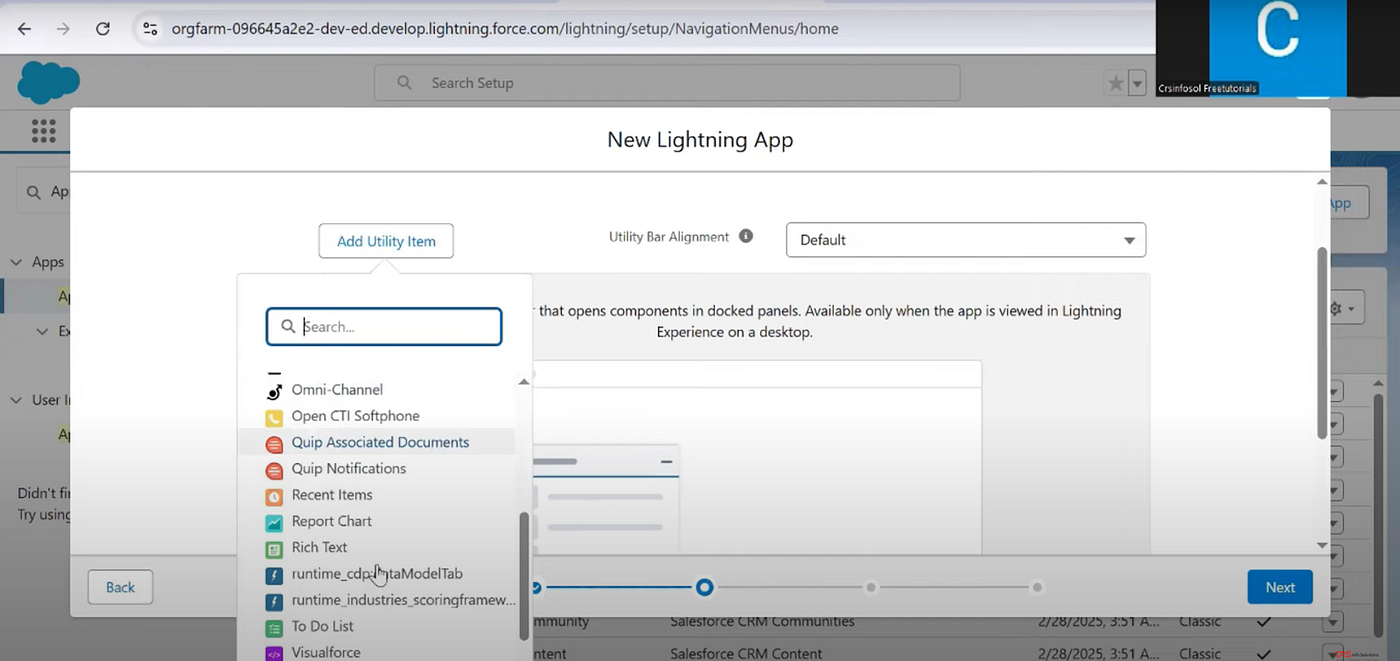This screenshot has height=661, width=1400.
Task: Click the runtime_cdp DataModelTab lightning icon
Action: (x=274, y=575)
